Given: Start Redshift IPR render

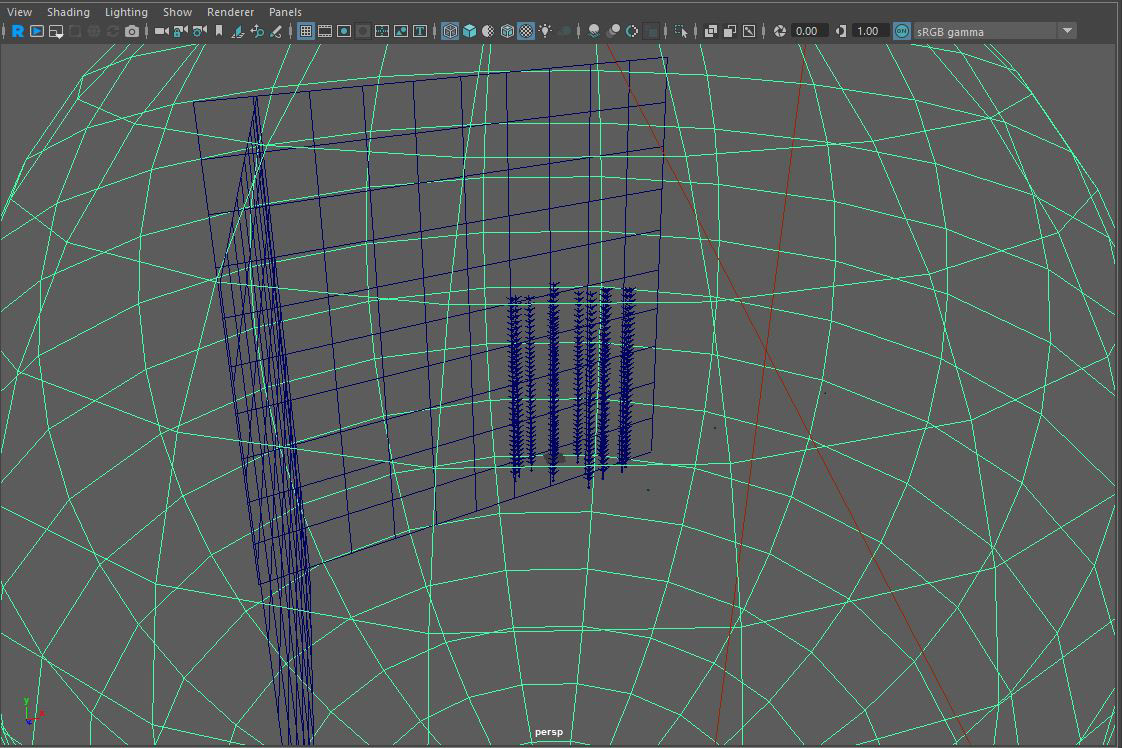Looking at the screenshot, I should pyautogui.click(x=36, y=31).
